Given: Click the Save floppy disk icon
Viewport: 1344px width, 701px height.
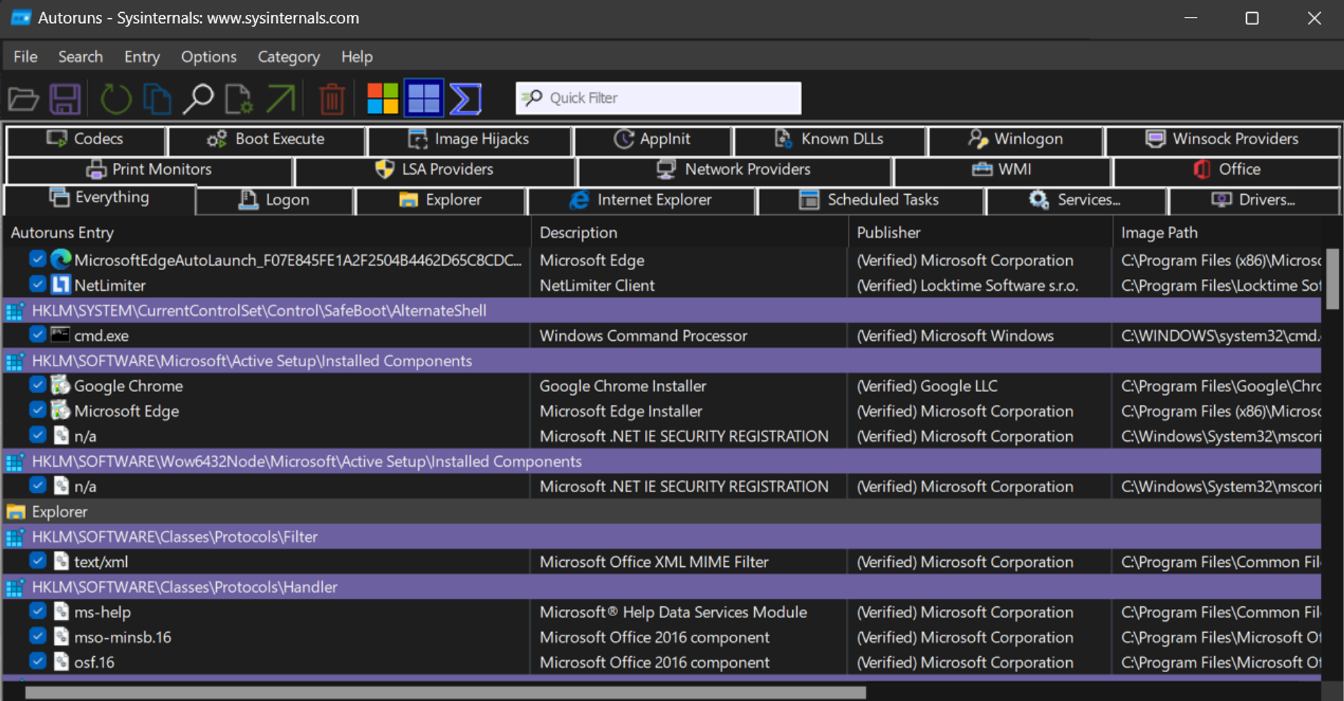Looking at the screenshot, I should pos(65,98).
